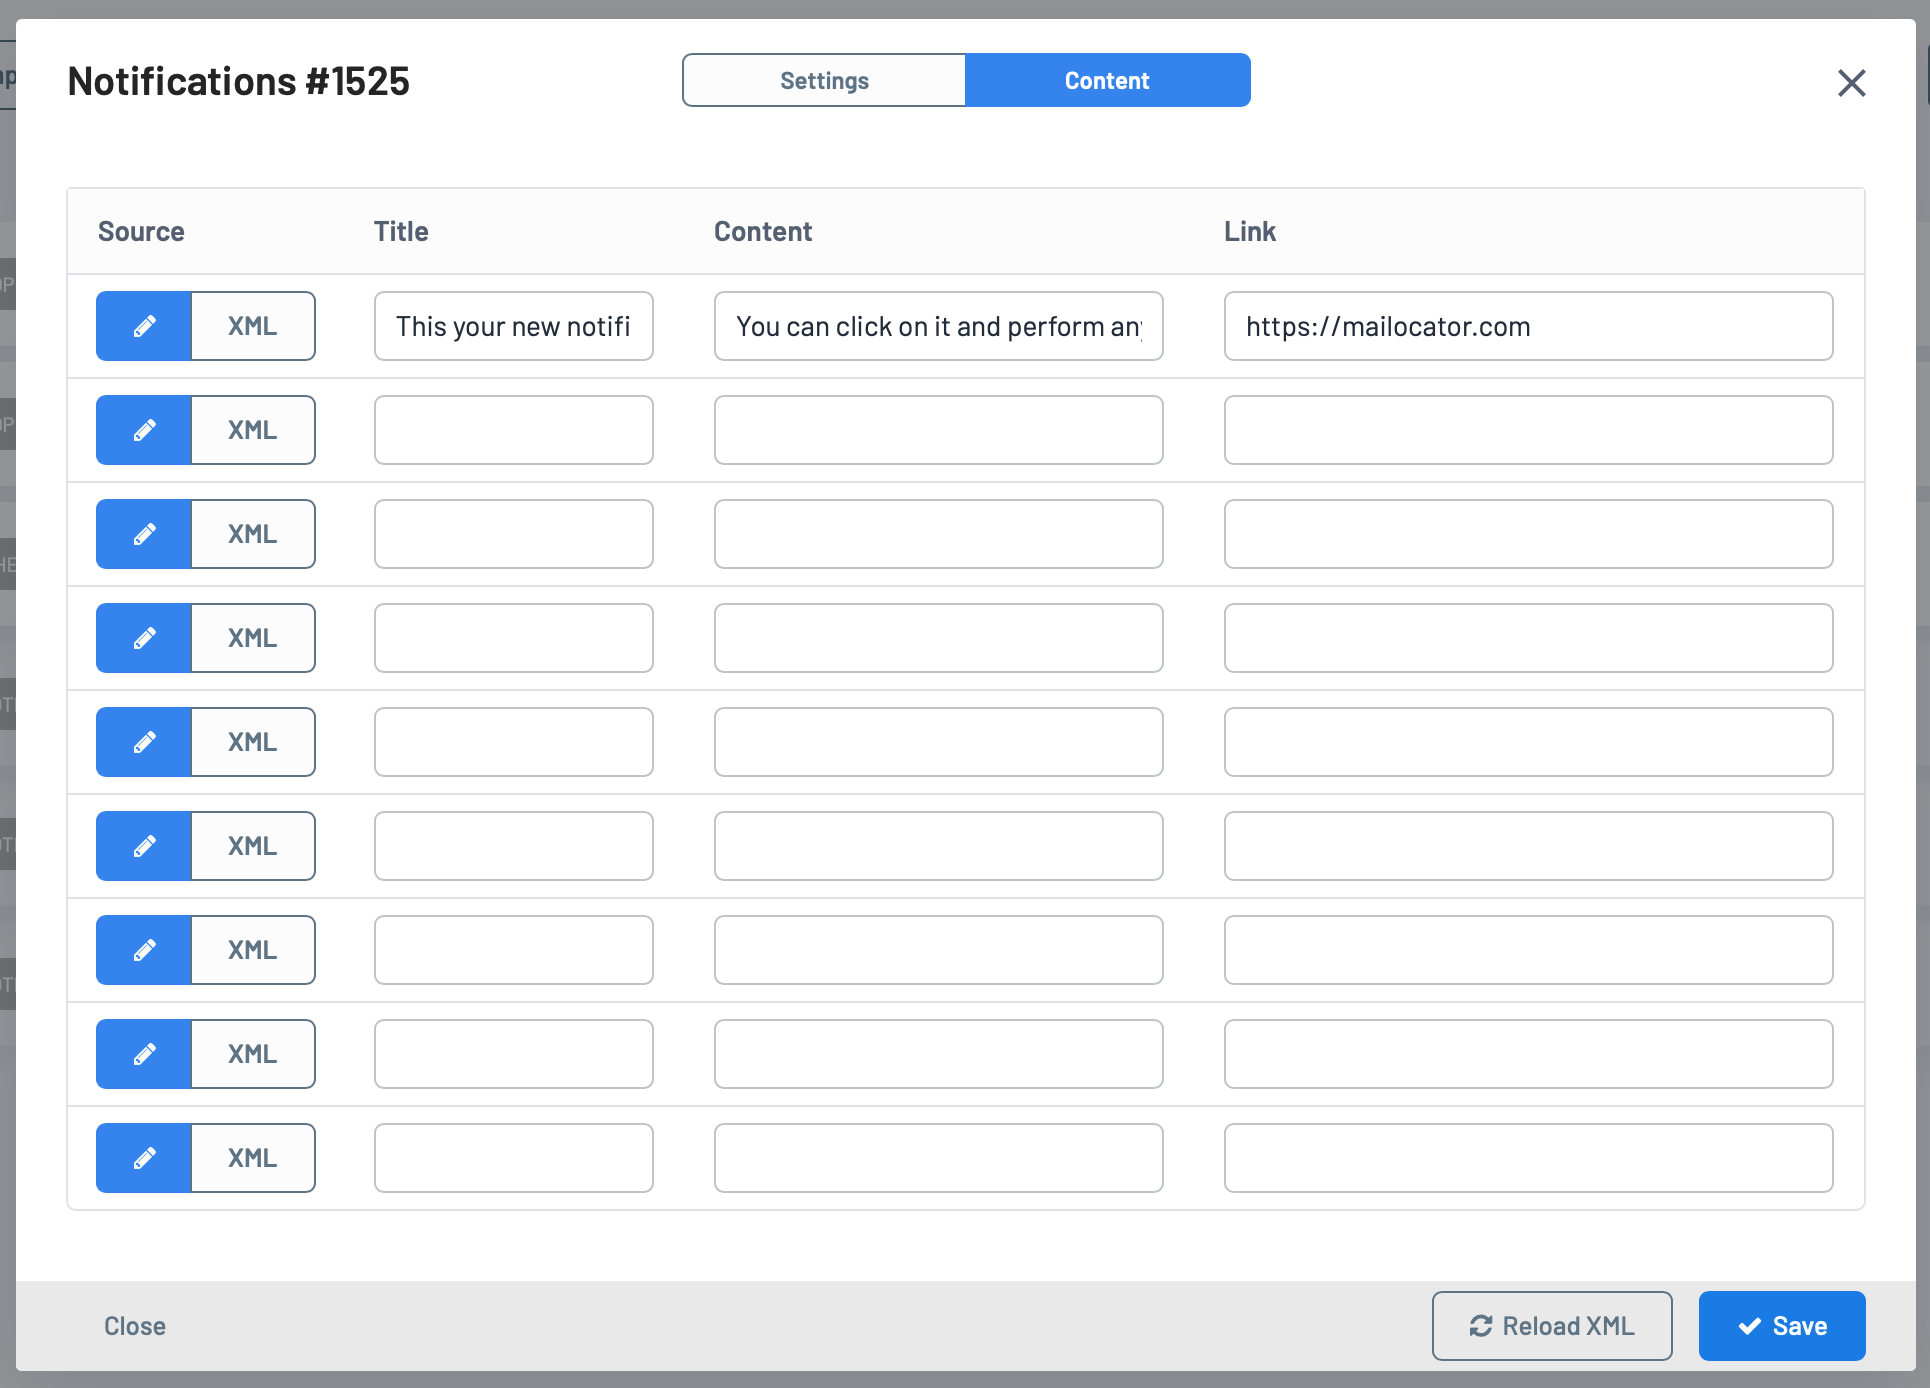Image resolution: width=1930 pixels, height=1388 pixels.
Task: Focus empty Link field in eighth row
Action: 1529,1054
